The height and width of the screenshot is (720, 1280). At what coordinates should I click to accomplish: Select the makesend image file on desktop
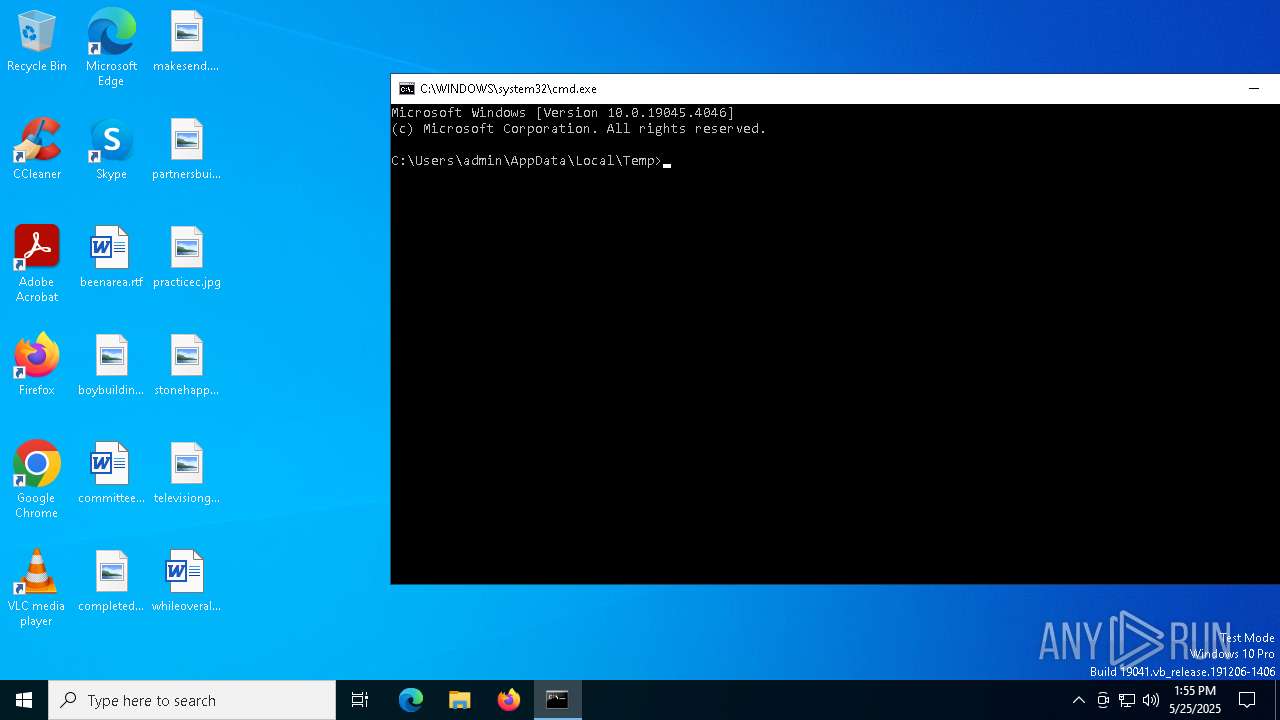pyautogui.click(x=186, y=42)
